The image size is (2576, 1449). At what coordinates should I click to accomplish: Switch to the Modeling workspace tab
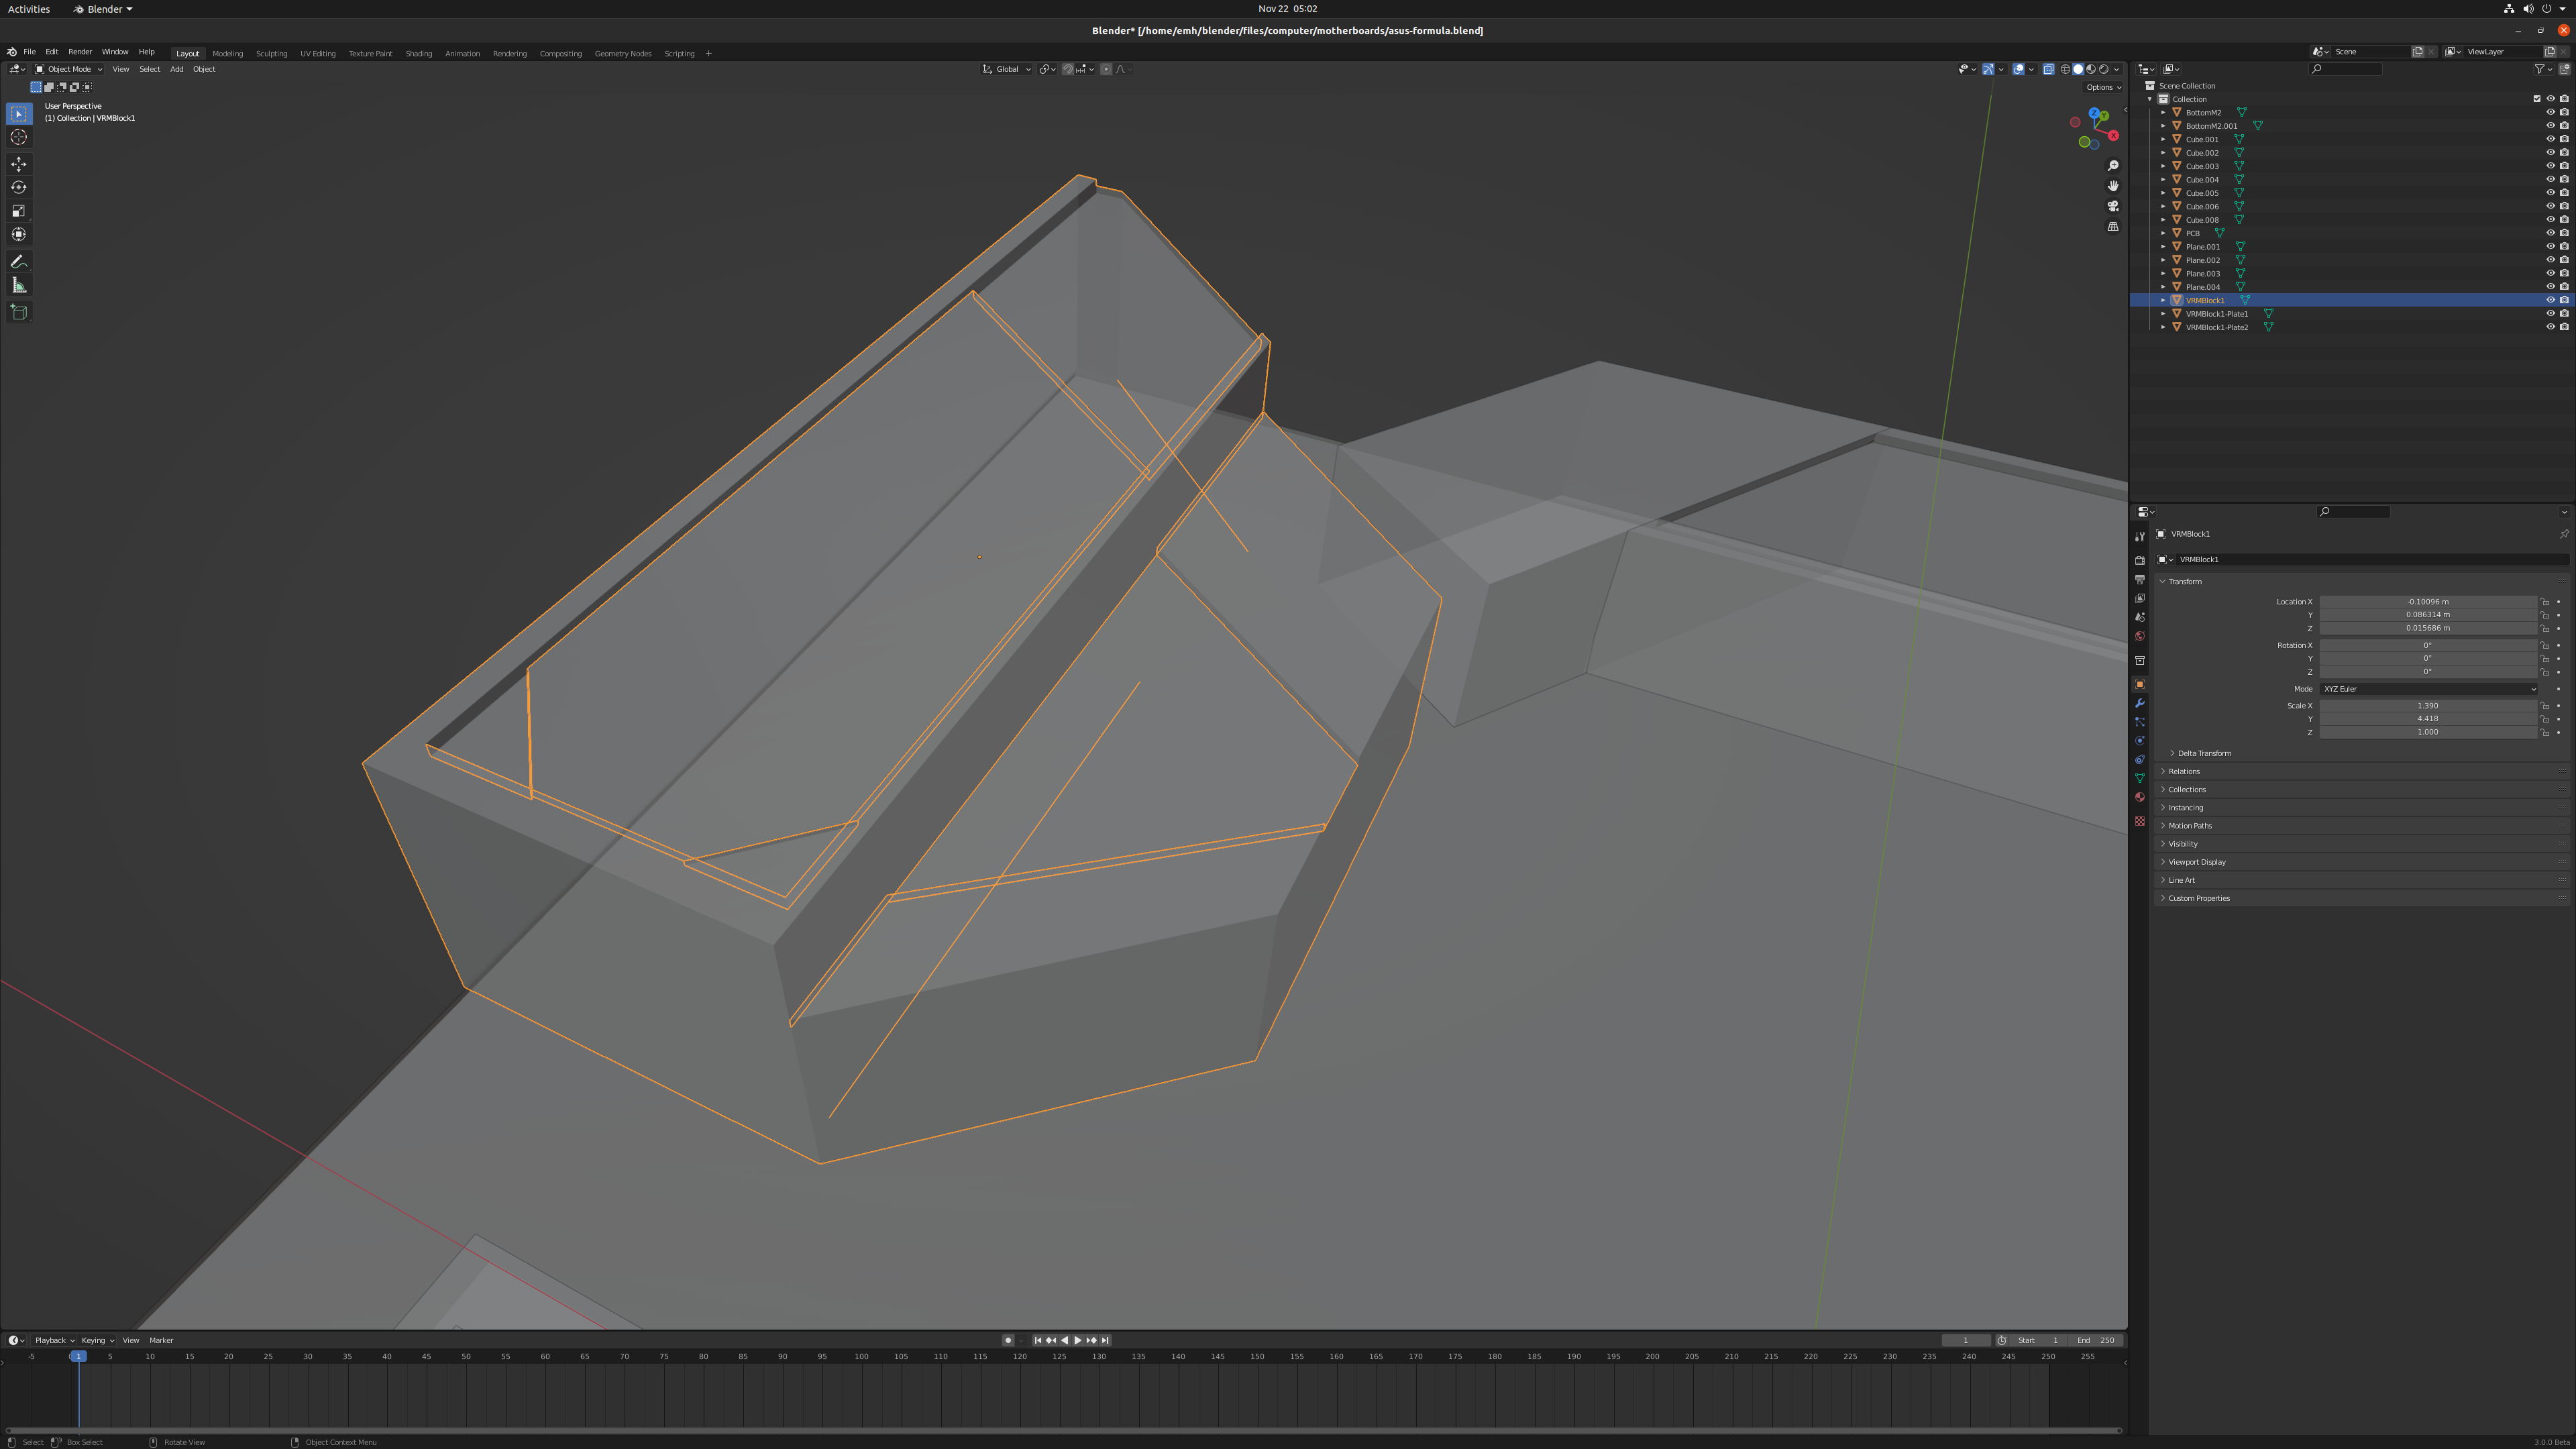228,54
